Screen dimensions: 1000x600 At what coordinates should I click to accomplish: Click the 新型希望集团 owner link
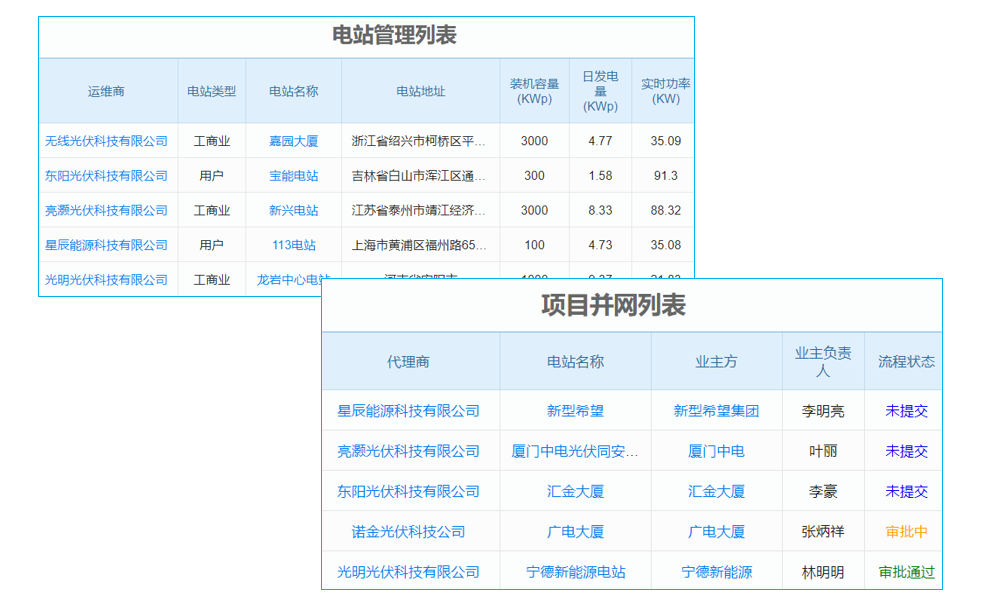[x=715, y=410]
